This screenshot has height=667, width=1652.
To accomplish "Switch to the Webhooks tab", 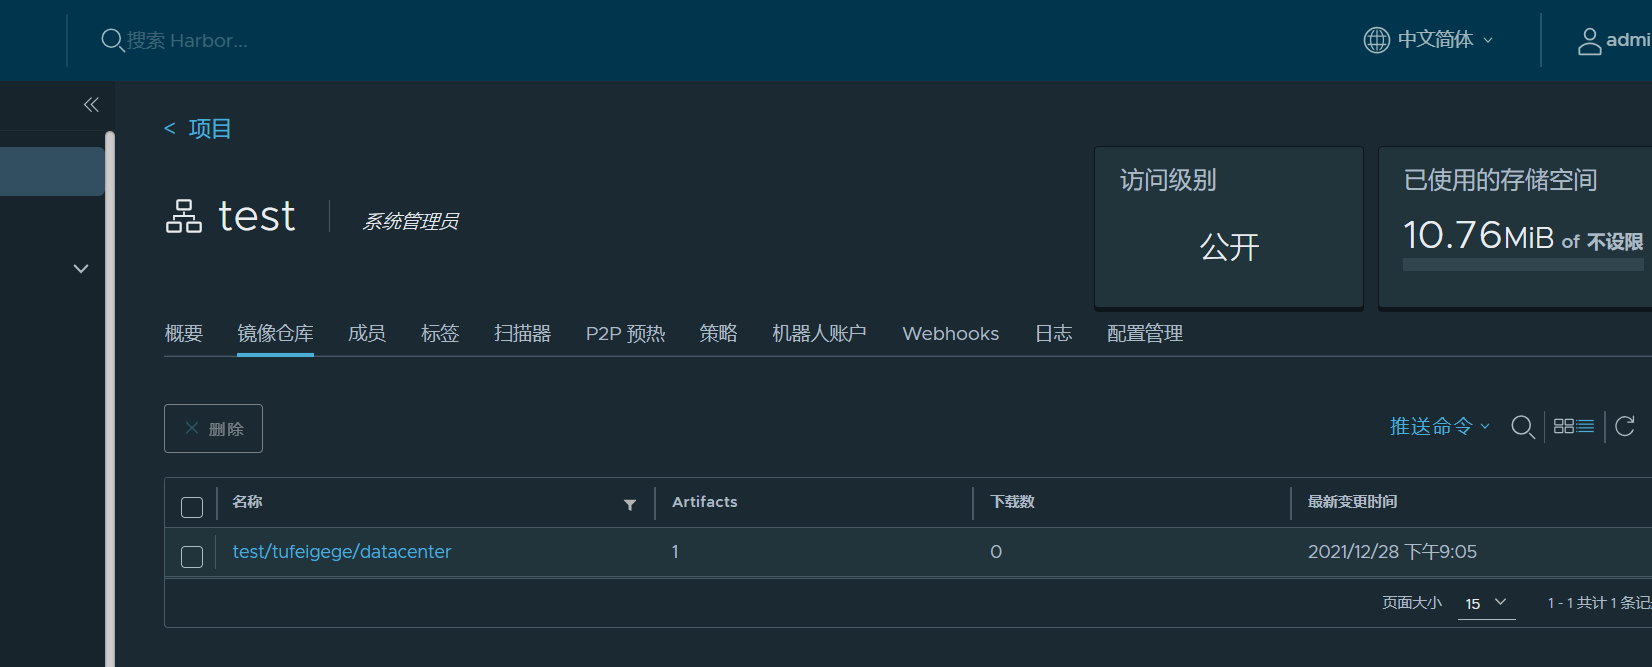I will pyautogui.click(x=951, y=333).
